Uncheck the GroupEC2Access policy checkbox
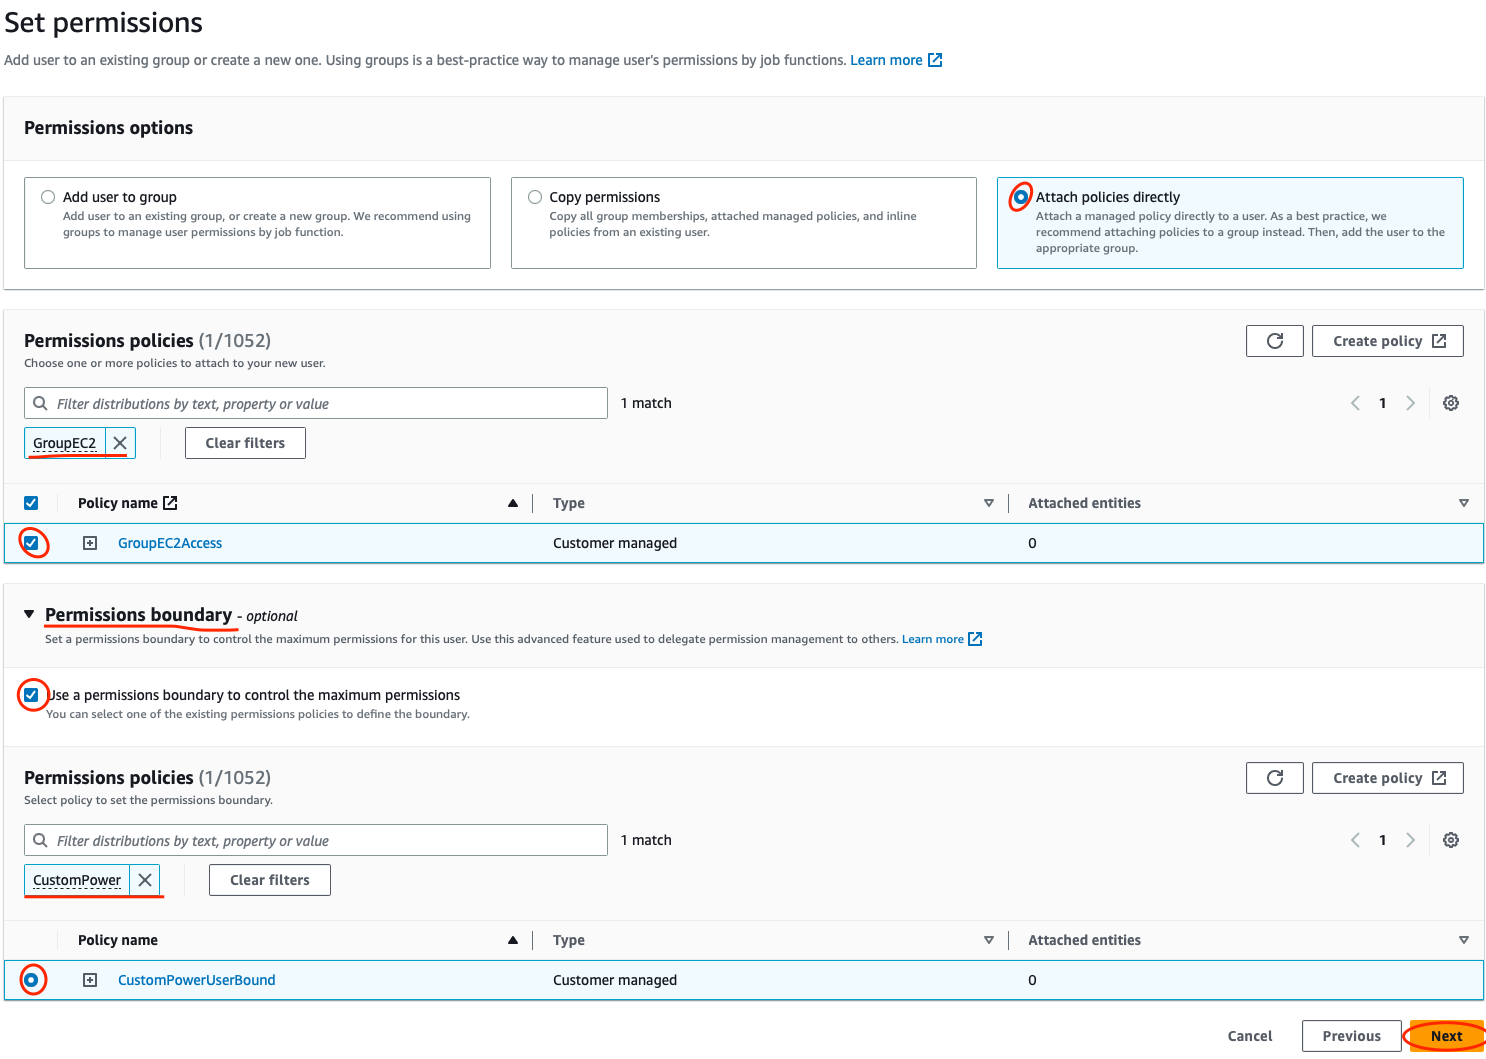Viewport: 1486px width, 1059px height. 32,543
